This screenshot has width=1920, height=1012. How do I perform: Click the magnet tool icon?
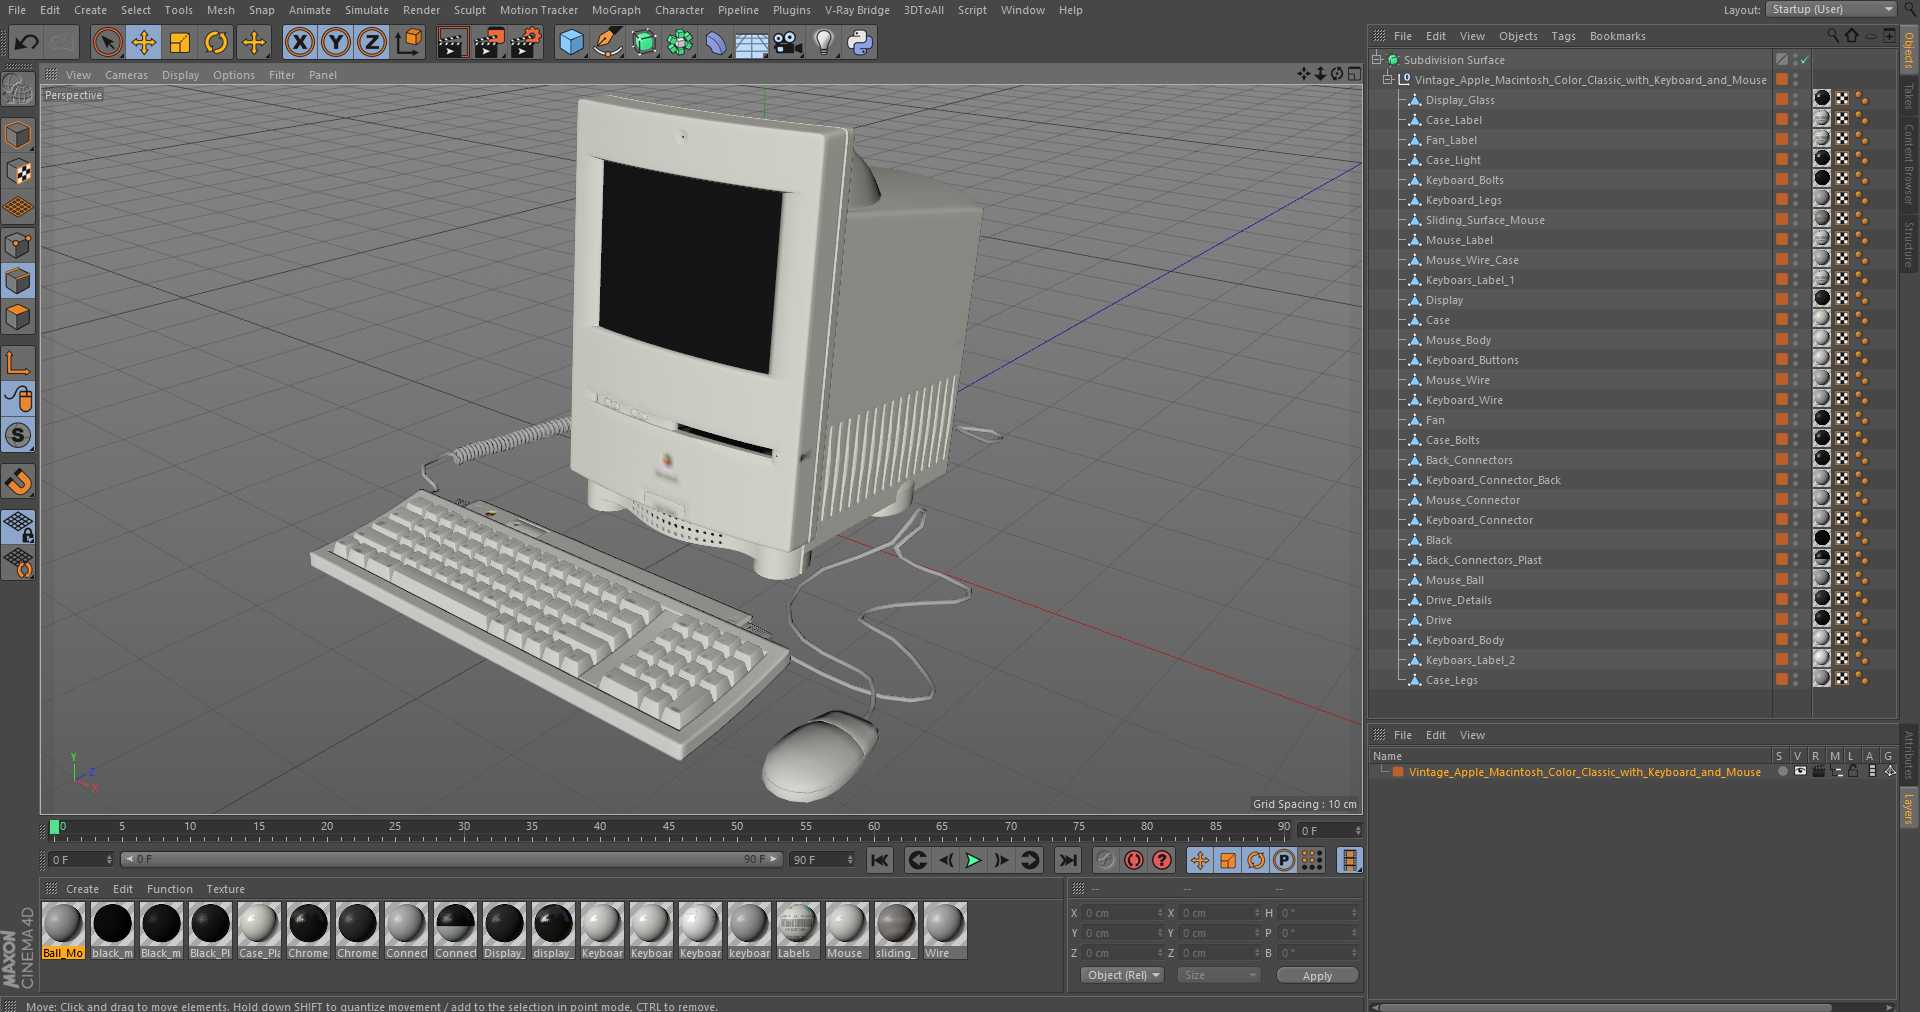(x=19, y=481)
